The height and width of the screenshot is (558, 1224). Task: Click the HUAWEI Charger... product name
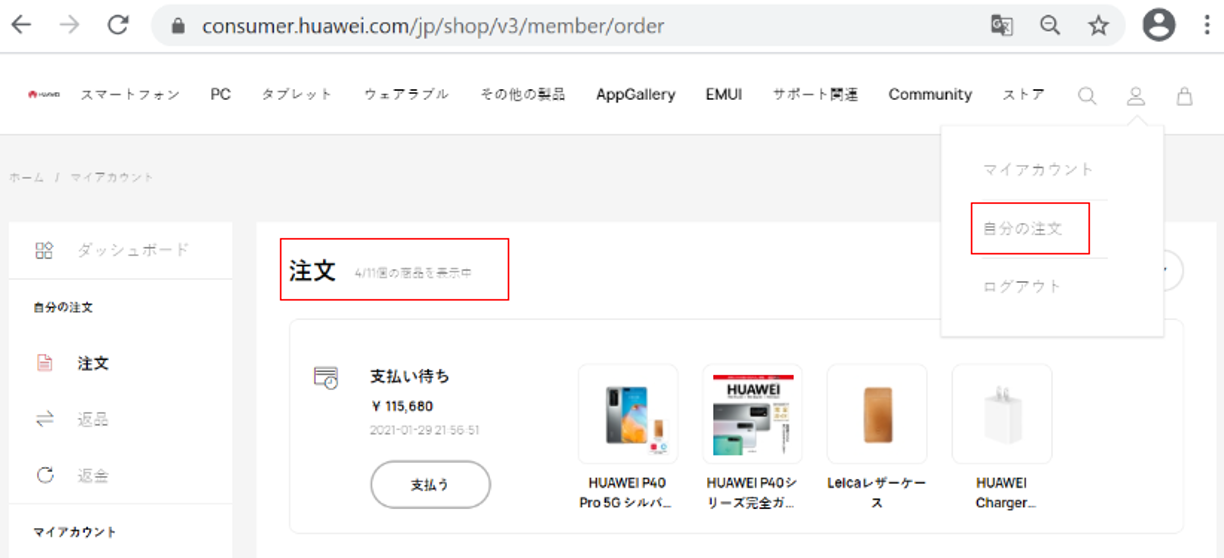click(x=1002, y=493)
